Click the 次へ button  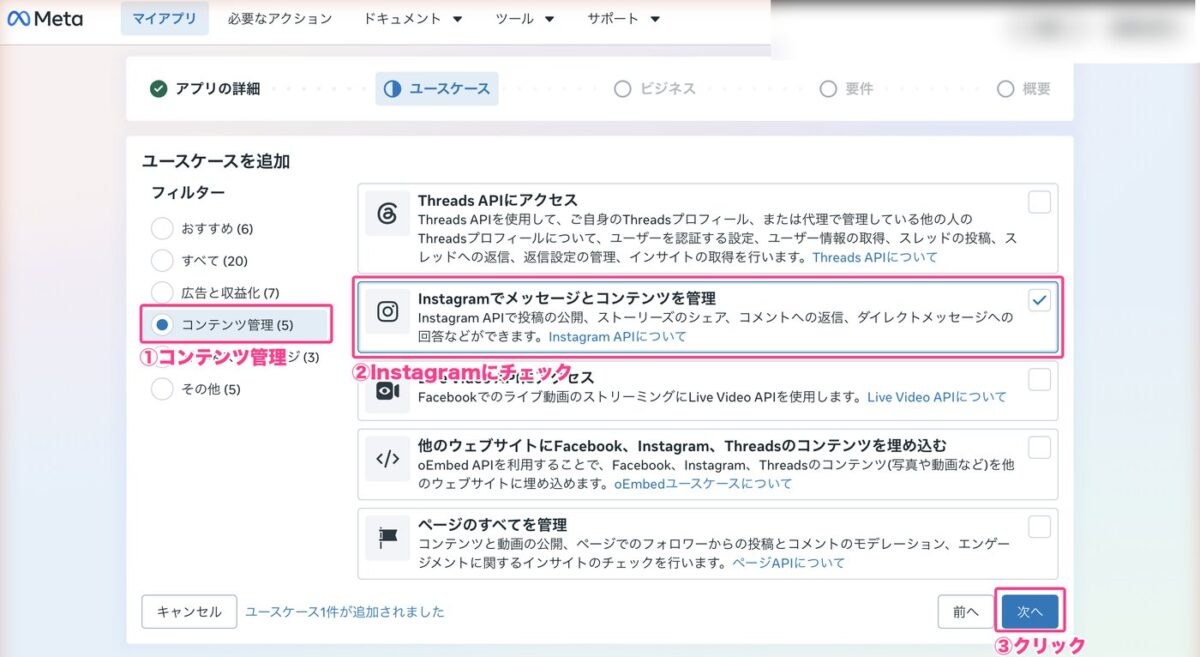point(1030,612)
